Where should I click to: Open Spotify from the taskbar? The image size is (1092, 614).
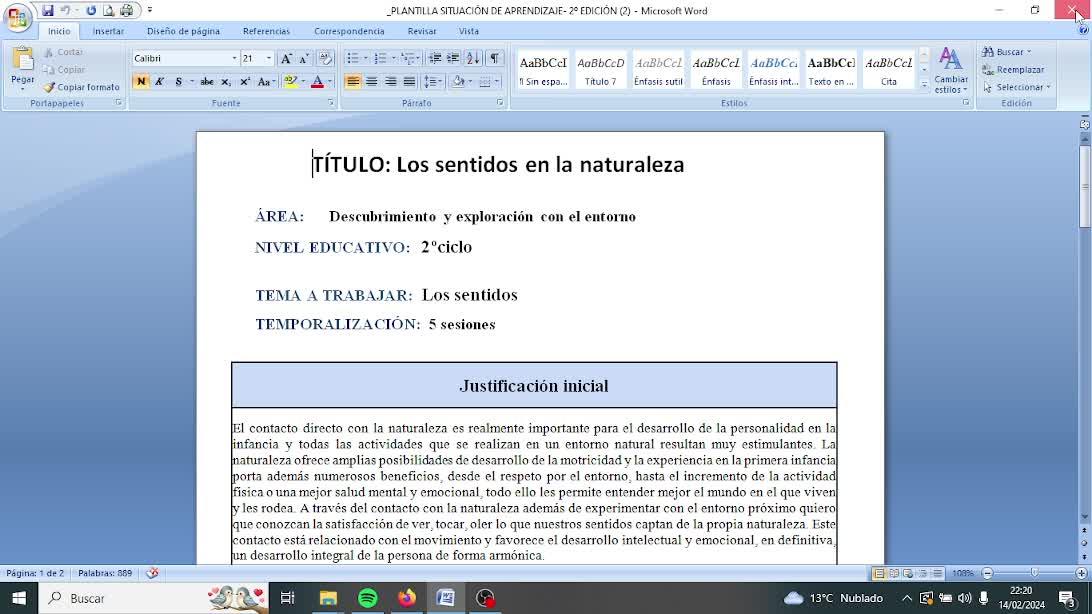pos(367,598)
